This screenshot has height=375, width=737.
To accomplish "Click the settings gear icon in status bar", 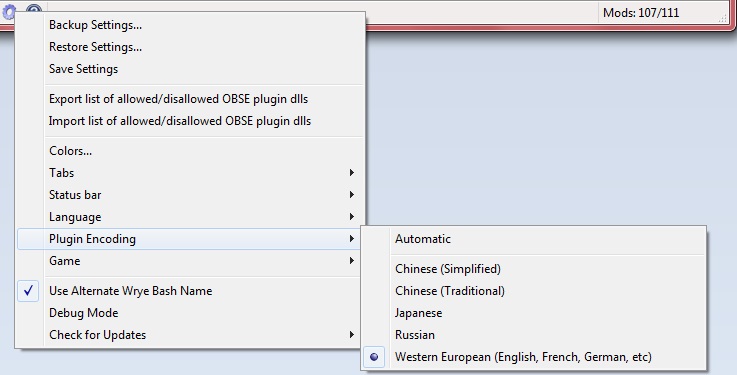I will 9,11.
